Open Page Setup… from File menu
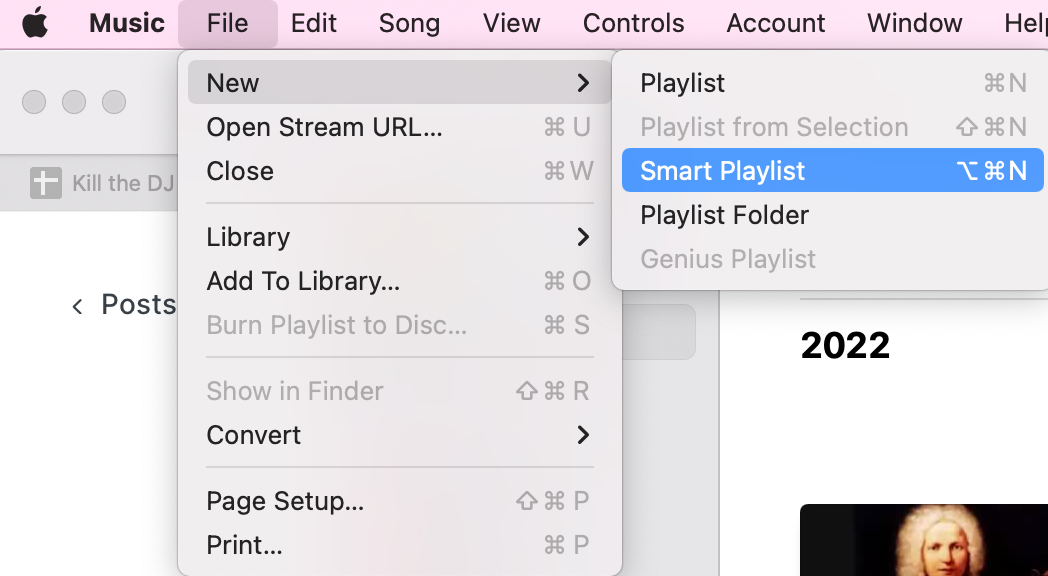The height and width of the screenshot is (576, 1048). (x=400, y=500)
